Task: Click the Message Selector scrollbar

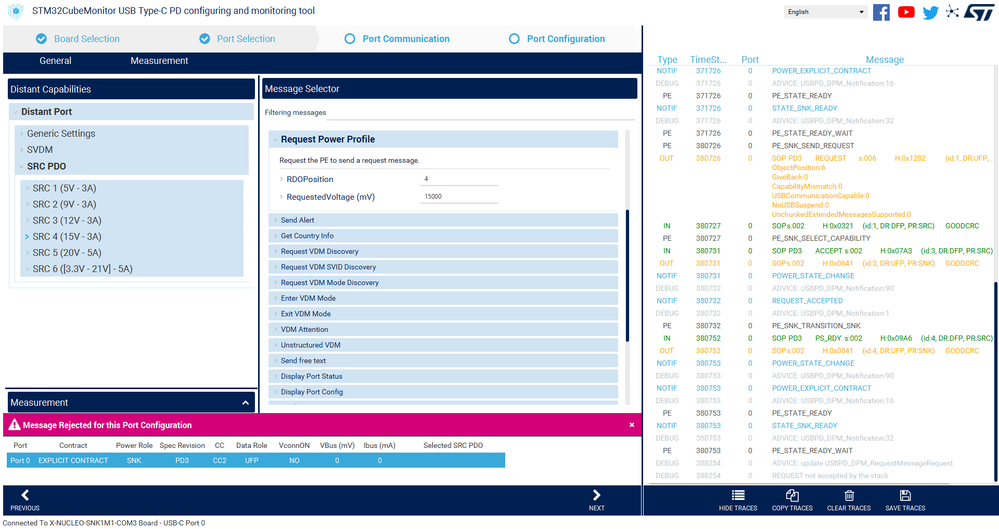Action: click(628, 275)
